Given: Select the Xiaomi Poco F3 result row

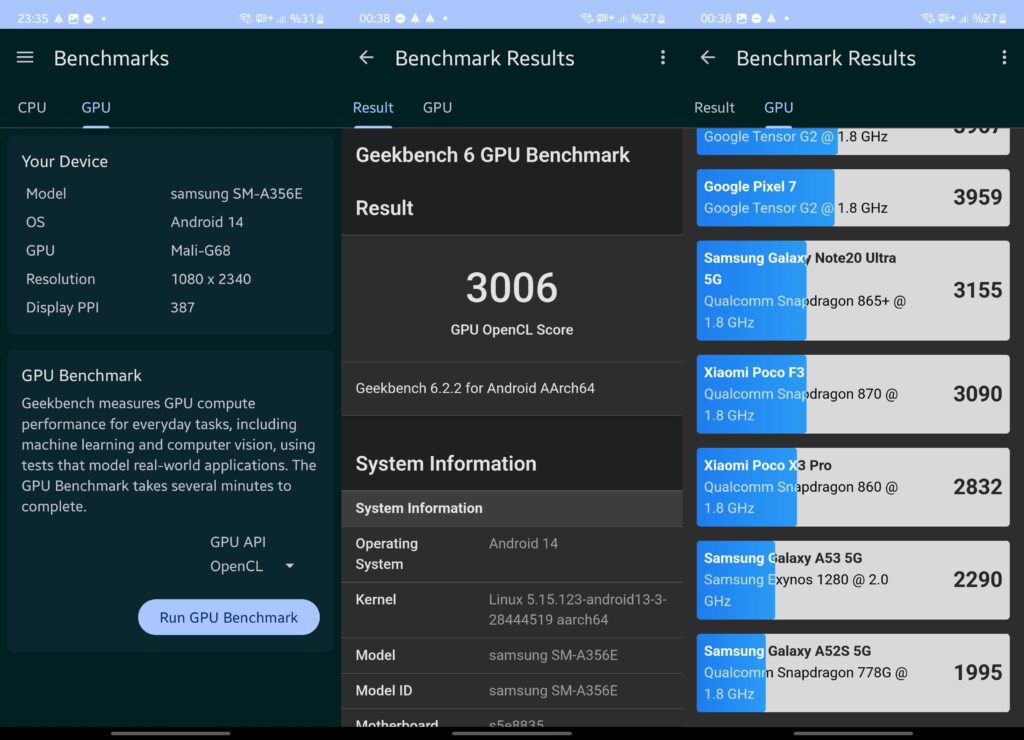Looking at the screenshot, I should [852, 393].
